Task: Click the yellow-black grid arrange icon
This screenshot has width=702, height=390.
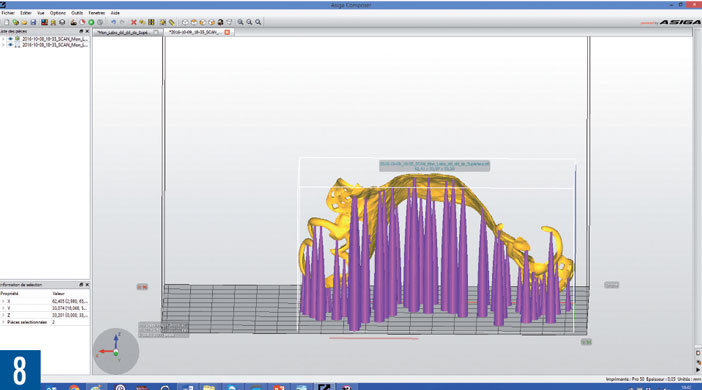Action: [x=151, y=22]
